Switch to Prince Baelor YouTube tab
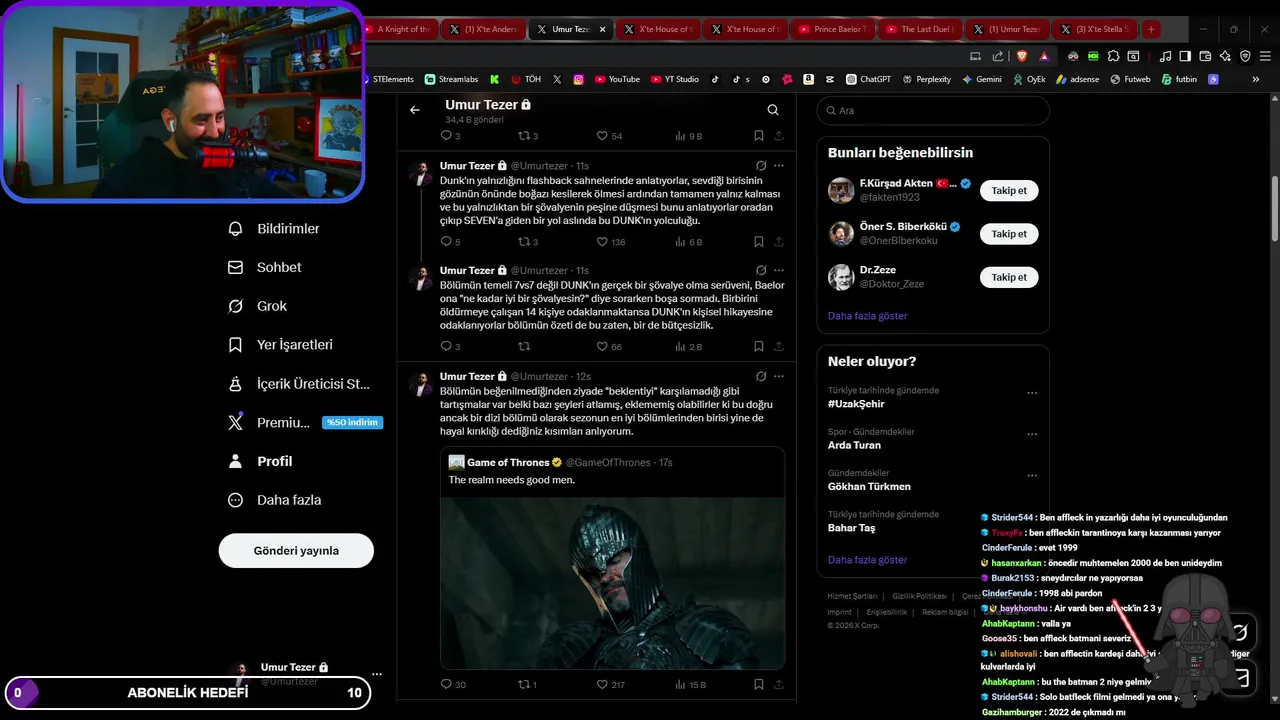 pos(833,29)
